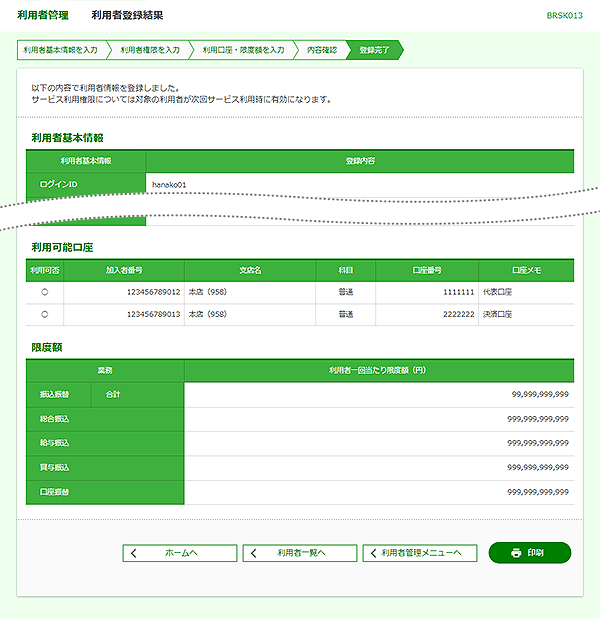
Task: Click the 振込振替 row header
Action: [x=58, y=394]
